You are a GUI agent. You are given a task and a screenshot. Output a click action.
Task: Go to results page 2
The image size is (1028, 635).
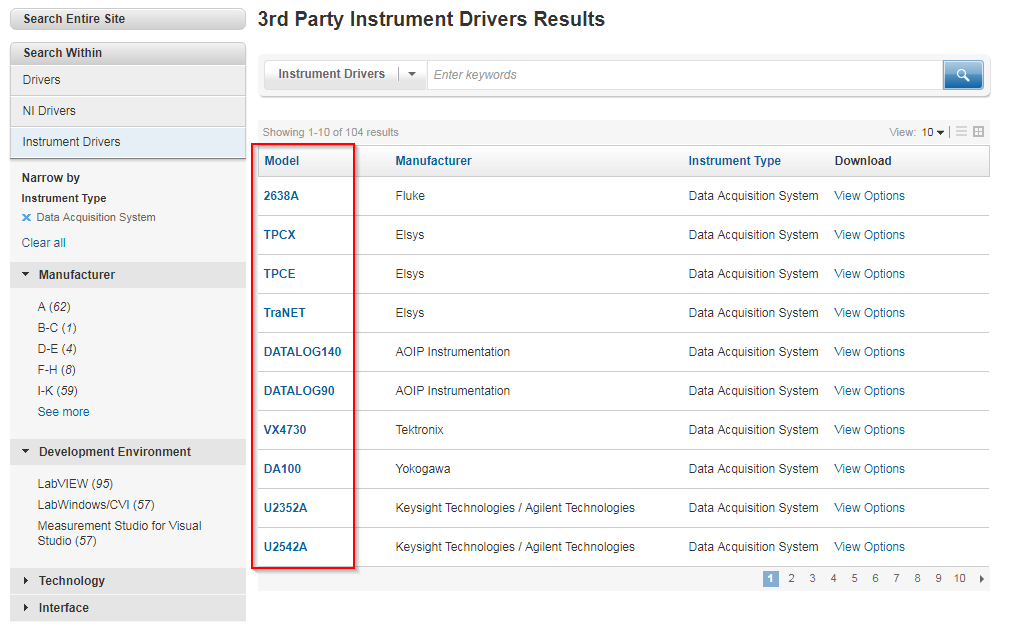click(791, 579)
